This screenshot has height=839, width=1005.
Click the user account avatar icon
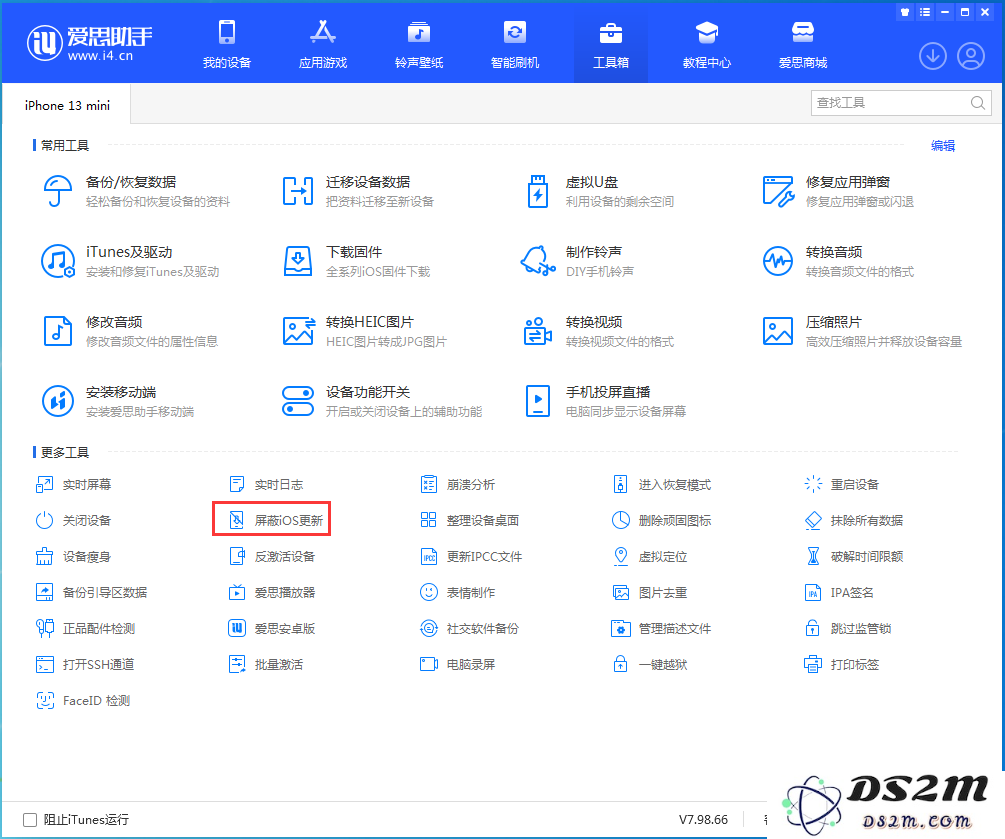(x=971, y=56)
